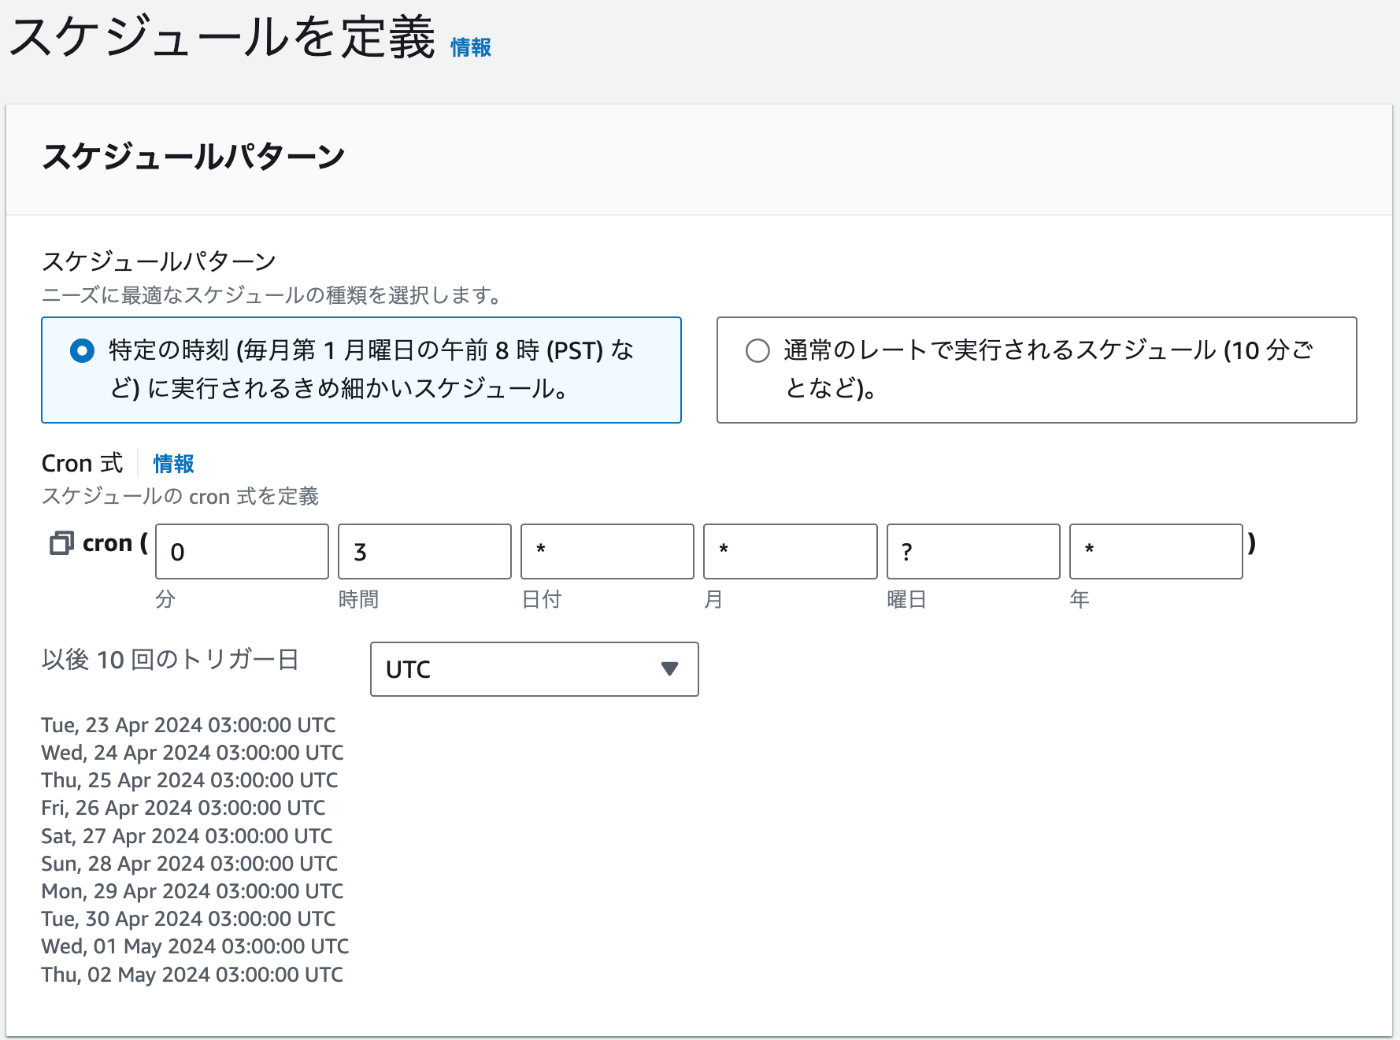Open the 情報 link beside Cron 式
The image size is (1400, 1040).
pyautogui.click(x=173, y=464)
